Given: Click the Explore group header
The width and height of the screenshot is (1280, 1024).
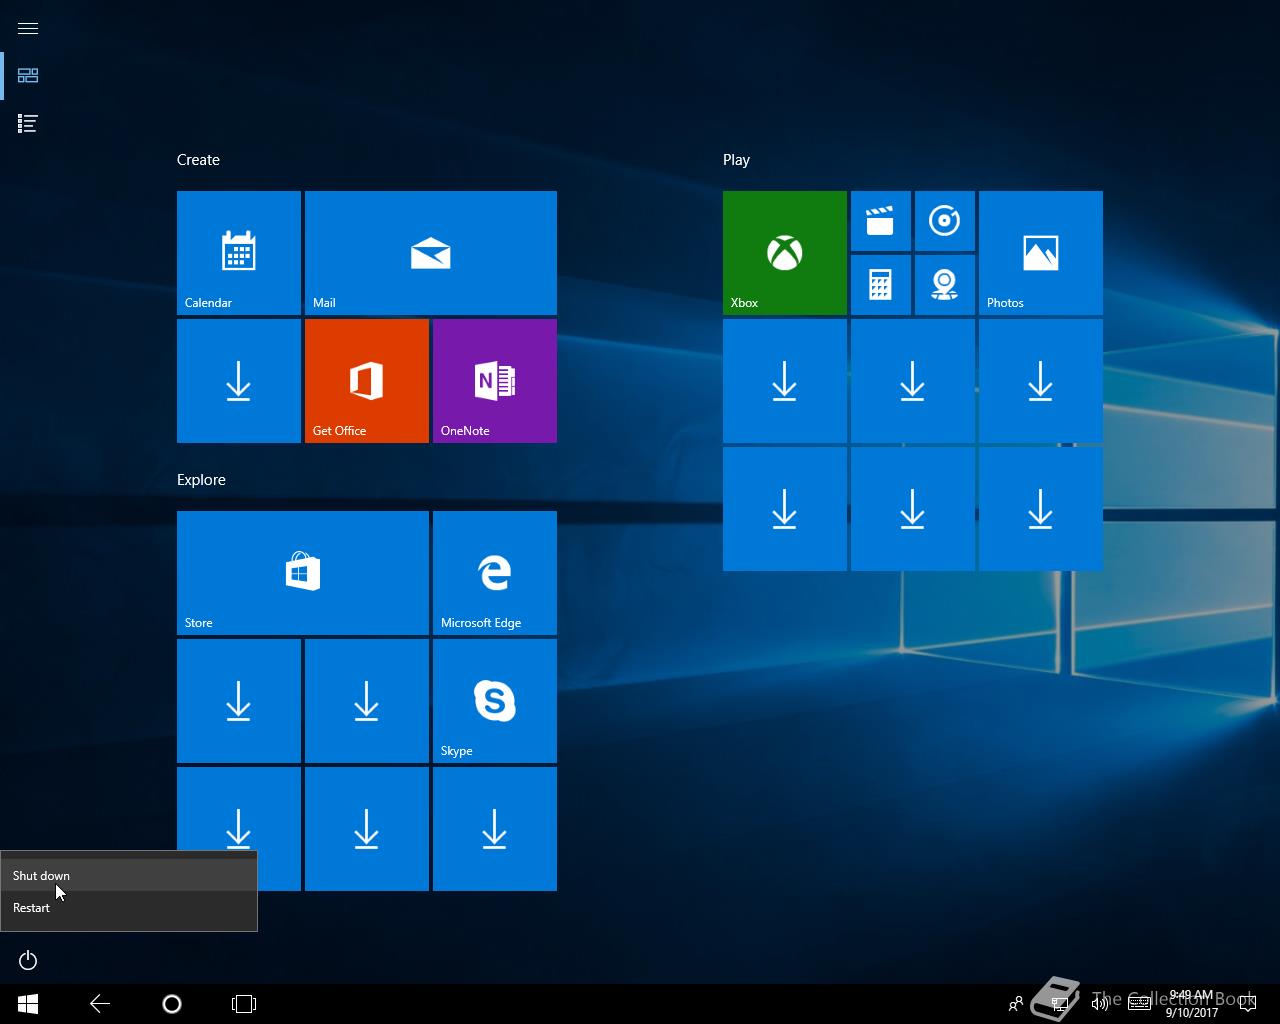Looking at the screenshot, I should (x=201, y=480).
